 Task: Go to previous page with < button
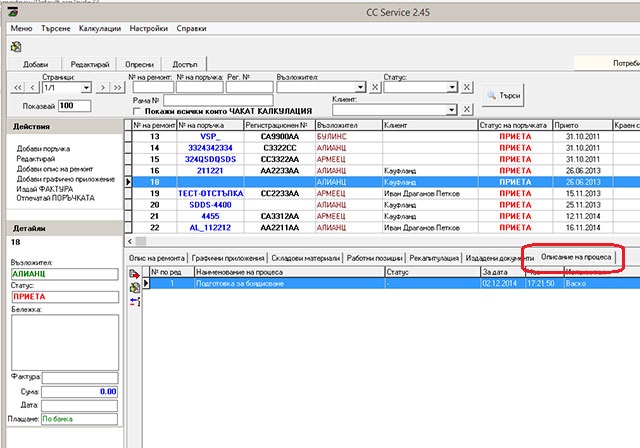click(x=32, y=88)
